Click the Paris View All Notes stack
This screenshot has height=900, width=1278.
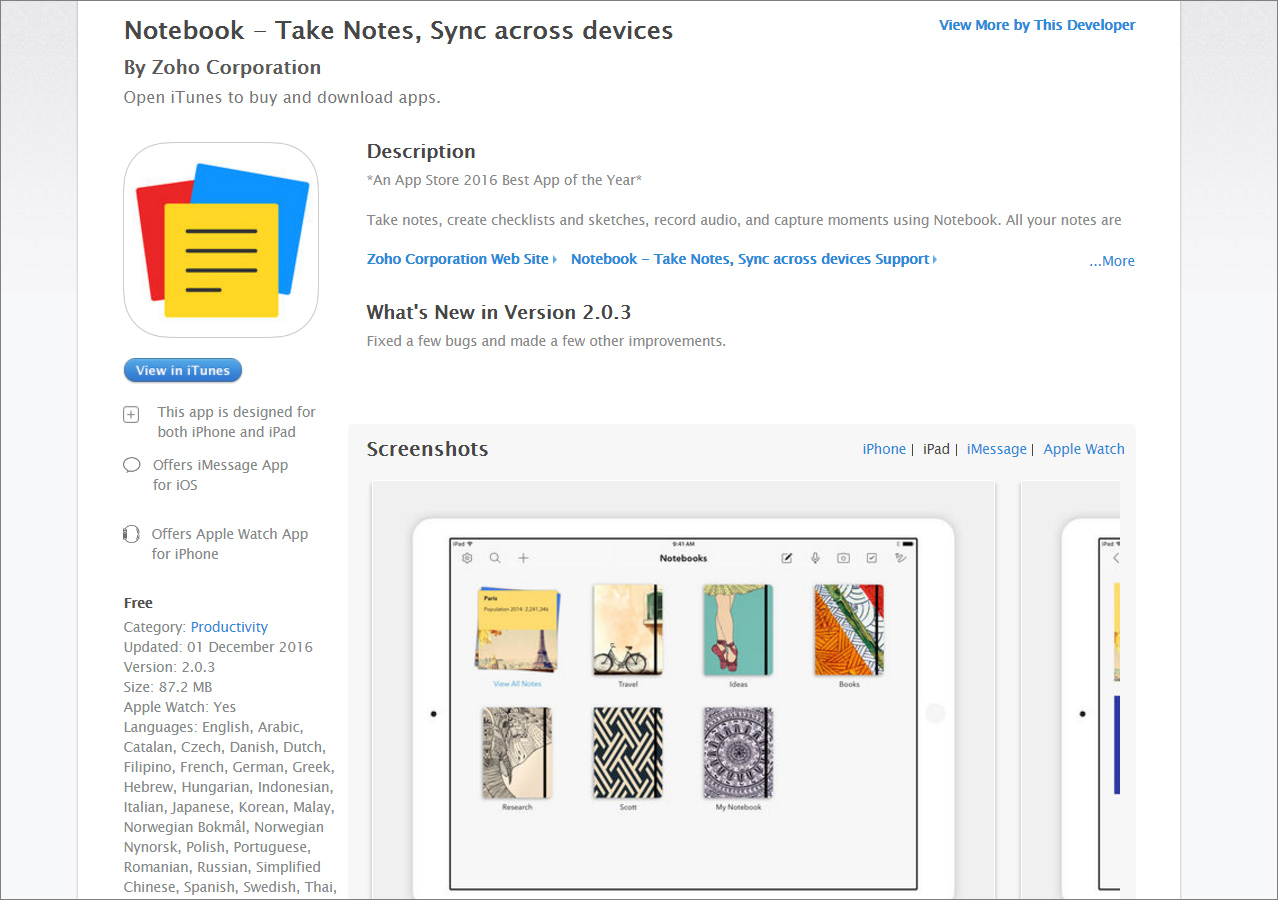(517, 630)
